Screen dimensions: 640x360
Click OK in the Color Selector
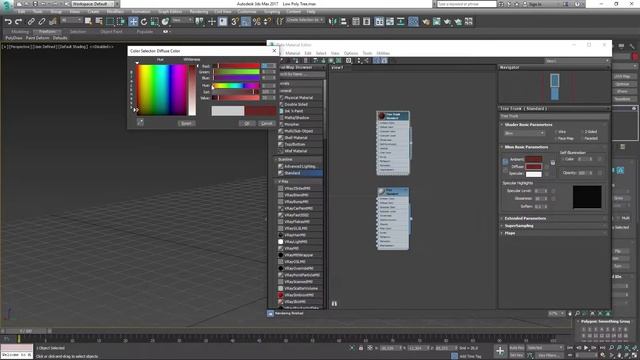[x=247, y=123]
